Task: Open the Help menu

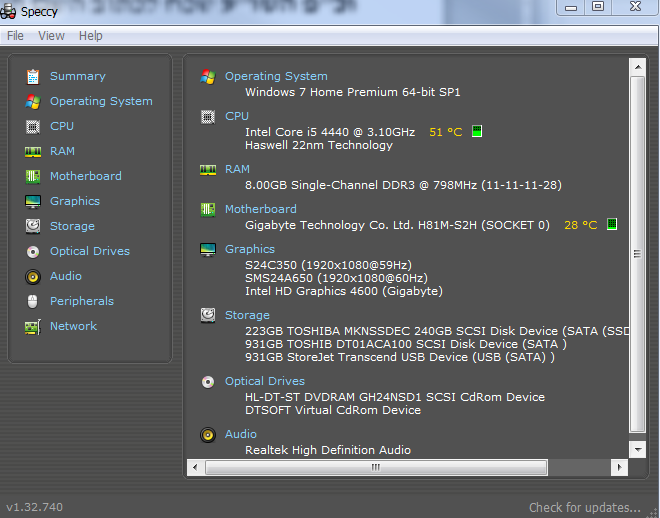Action: tap(90, 36)
